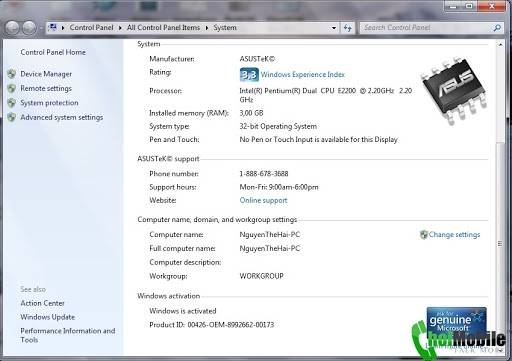Image resolution: width=512 pixels, height=361 pixels.
Task: Click the Forward navigation arrow
Action: pyautogui.click(x=29, y=28)
